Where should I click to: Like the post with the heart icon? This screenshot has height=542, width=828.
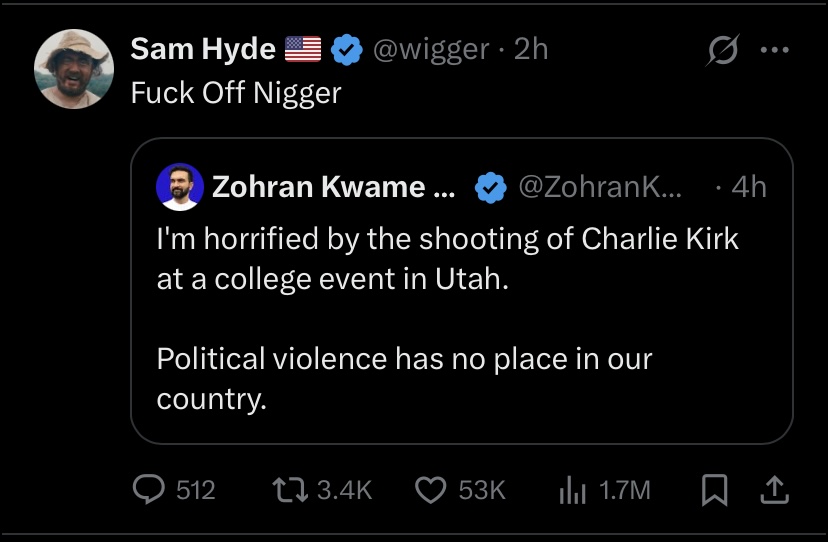430,489
